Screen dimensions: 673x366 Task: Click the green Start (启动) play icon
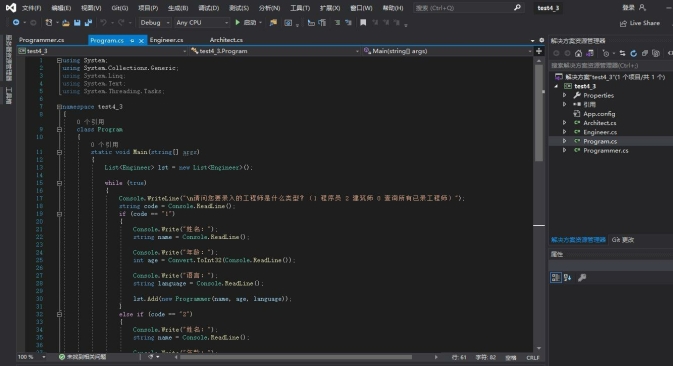tap(237, 22)
